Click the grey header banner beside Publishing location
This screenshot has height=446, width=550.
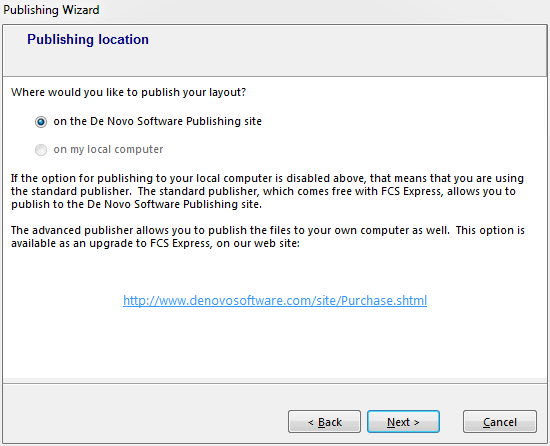pos(347,51)
